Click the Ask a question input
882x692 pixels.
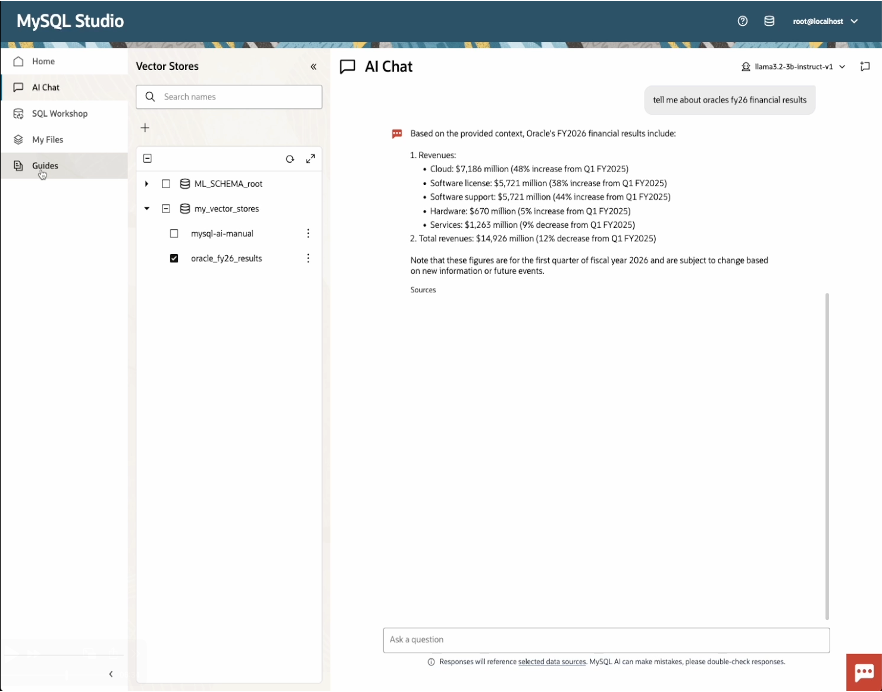coord(606,640)
